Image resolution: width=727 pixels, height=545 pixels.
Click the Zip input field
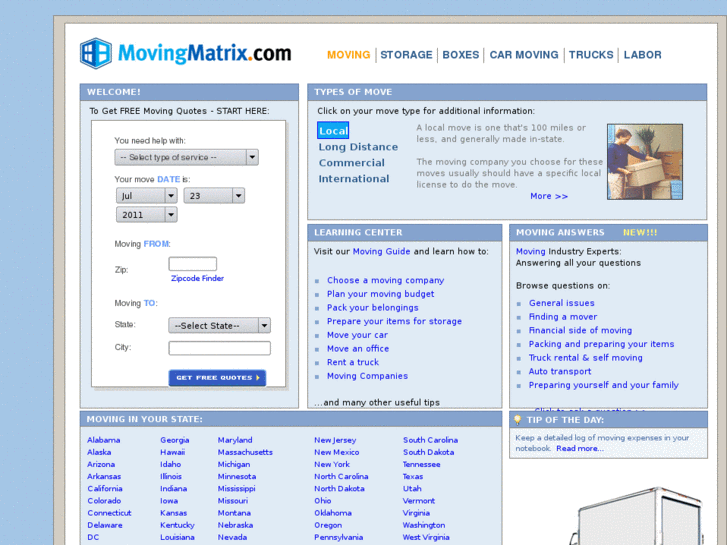(x=192, y=264)
